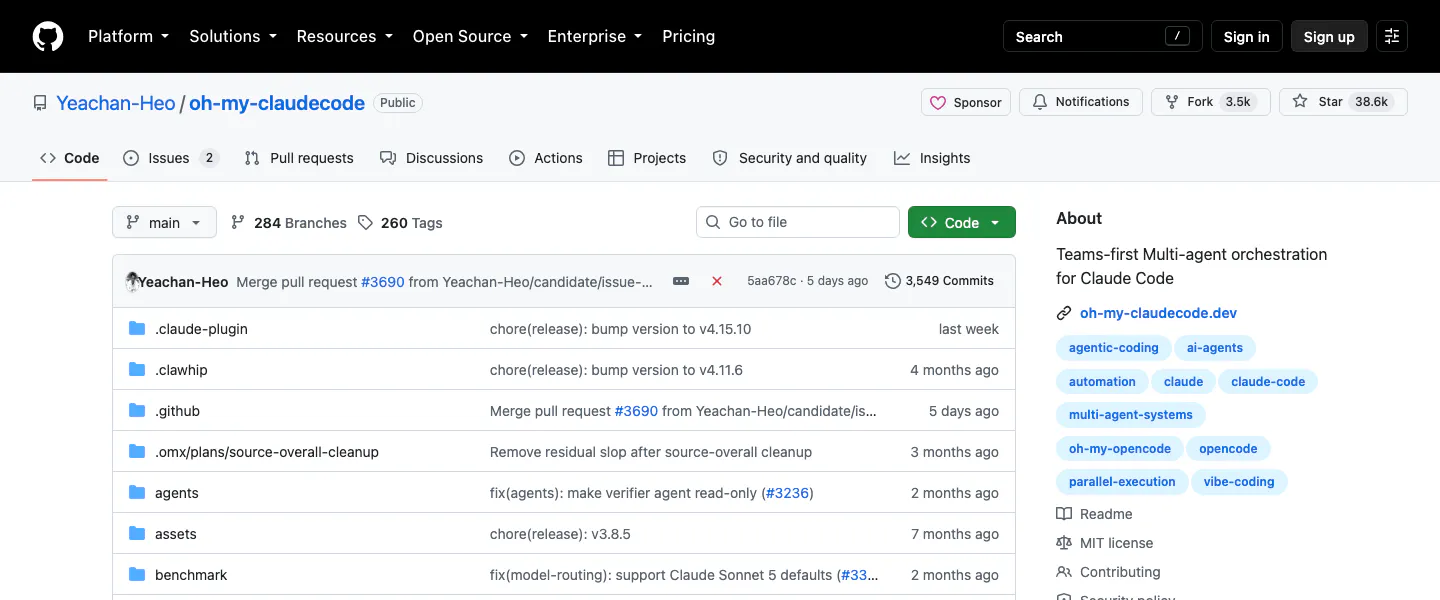The height and width of the screenshot is (600, 1440).
Task: Click the agentic-coding topic tag
Action: click(1113, 348)
